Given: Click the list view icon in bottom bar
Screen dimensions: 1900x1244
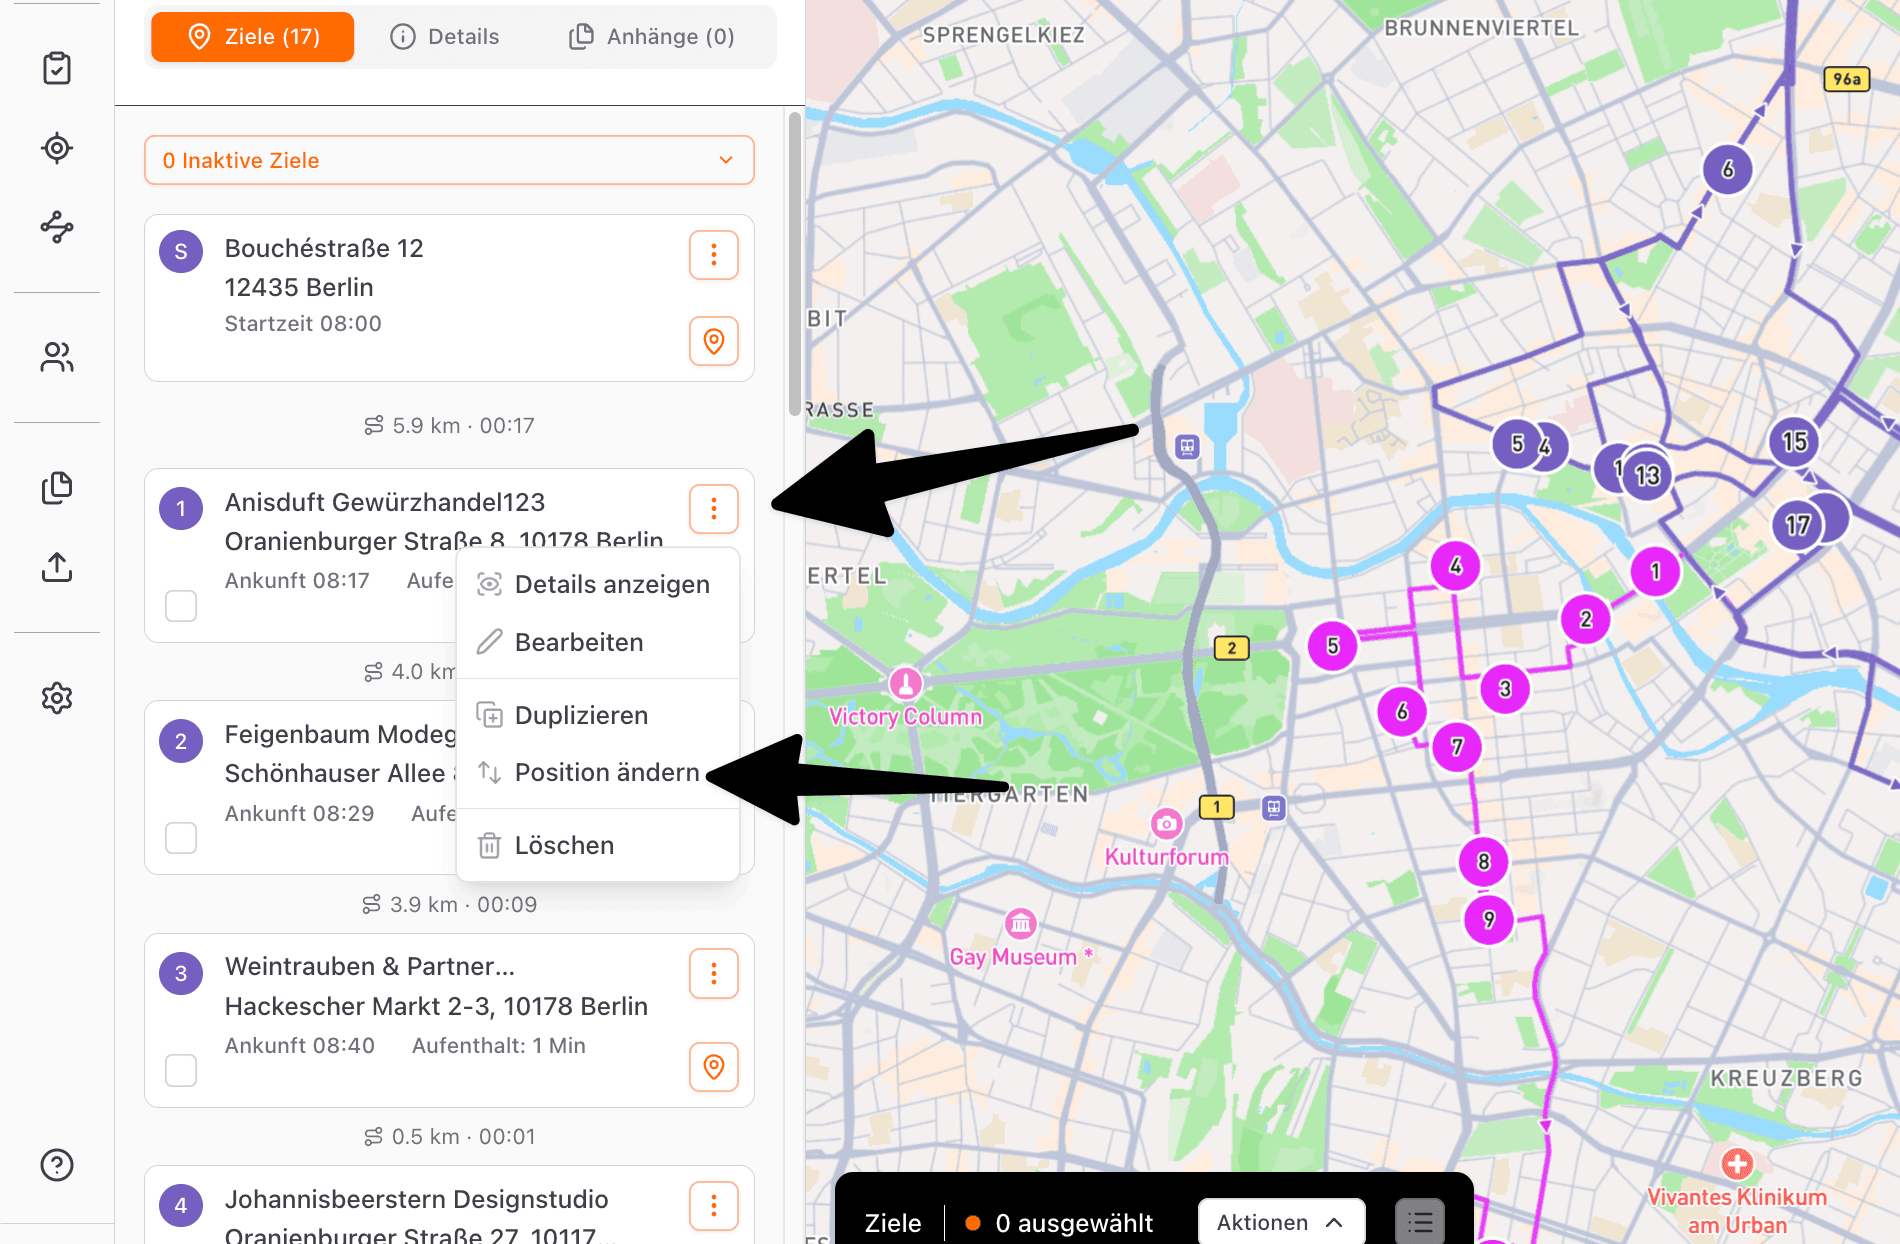Looking at the screenshot, I should (x=1419, y=1222).
